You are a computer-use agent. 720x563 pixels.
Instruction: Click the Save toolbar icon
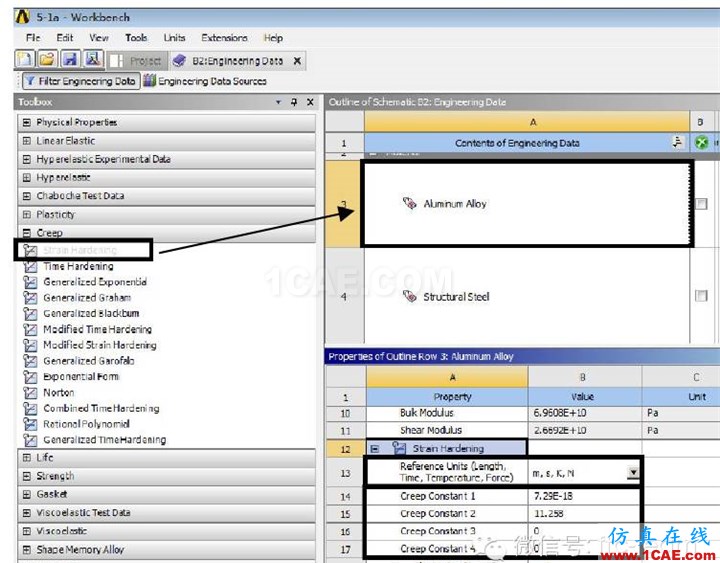point(70,59)
